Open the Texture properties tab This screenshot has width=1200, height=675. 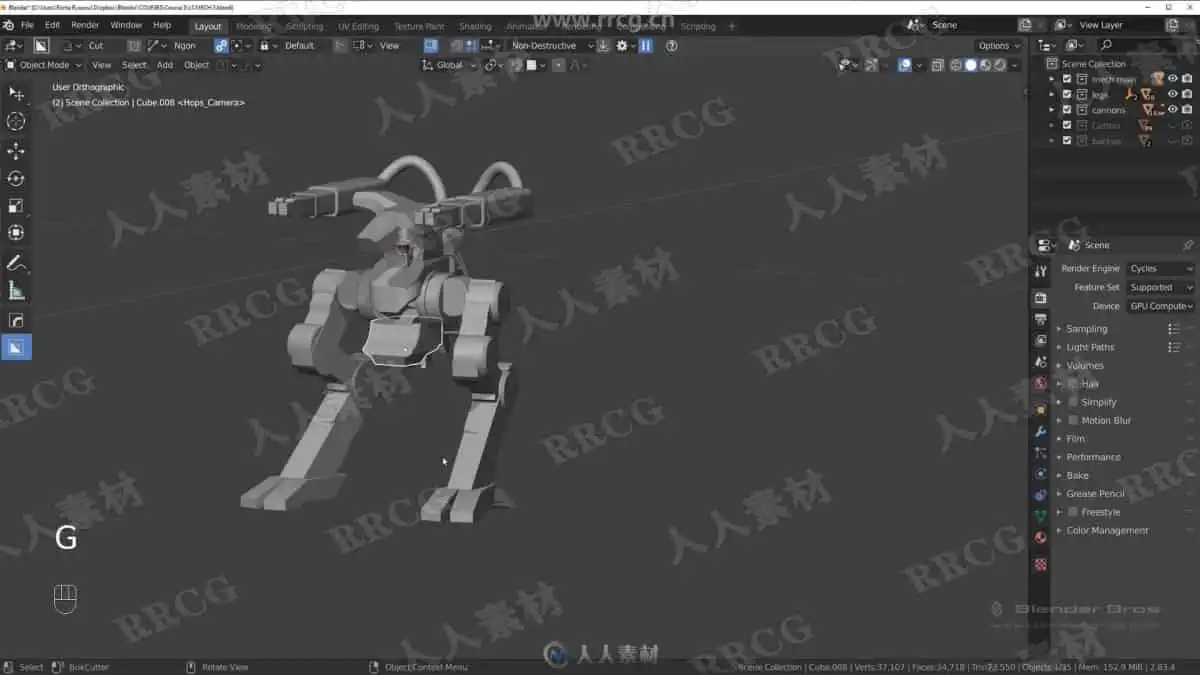click(1041, 564)
